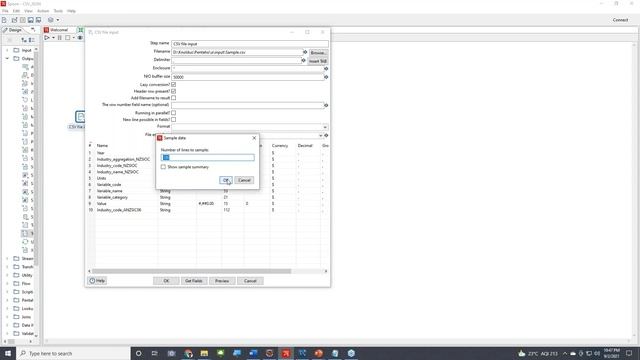The image size is (640, 360).
Task: Click the CSV file input step icon on canvas
Action: tap(80, 117)
